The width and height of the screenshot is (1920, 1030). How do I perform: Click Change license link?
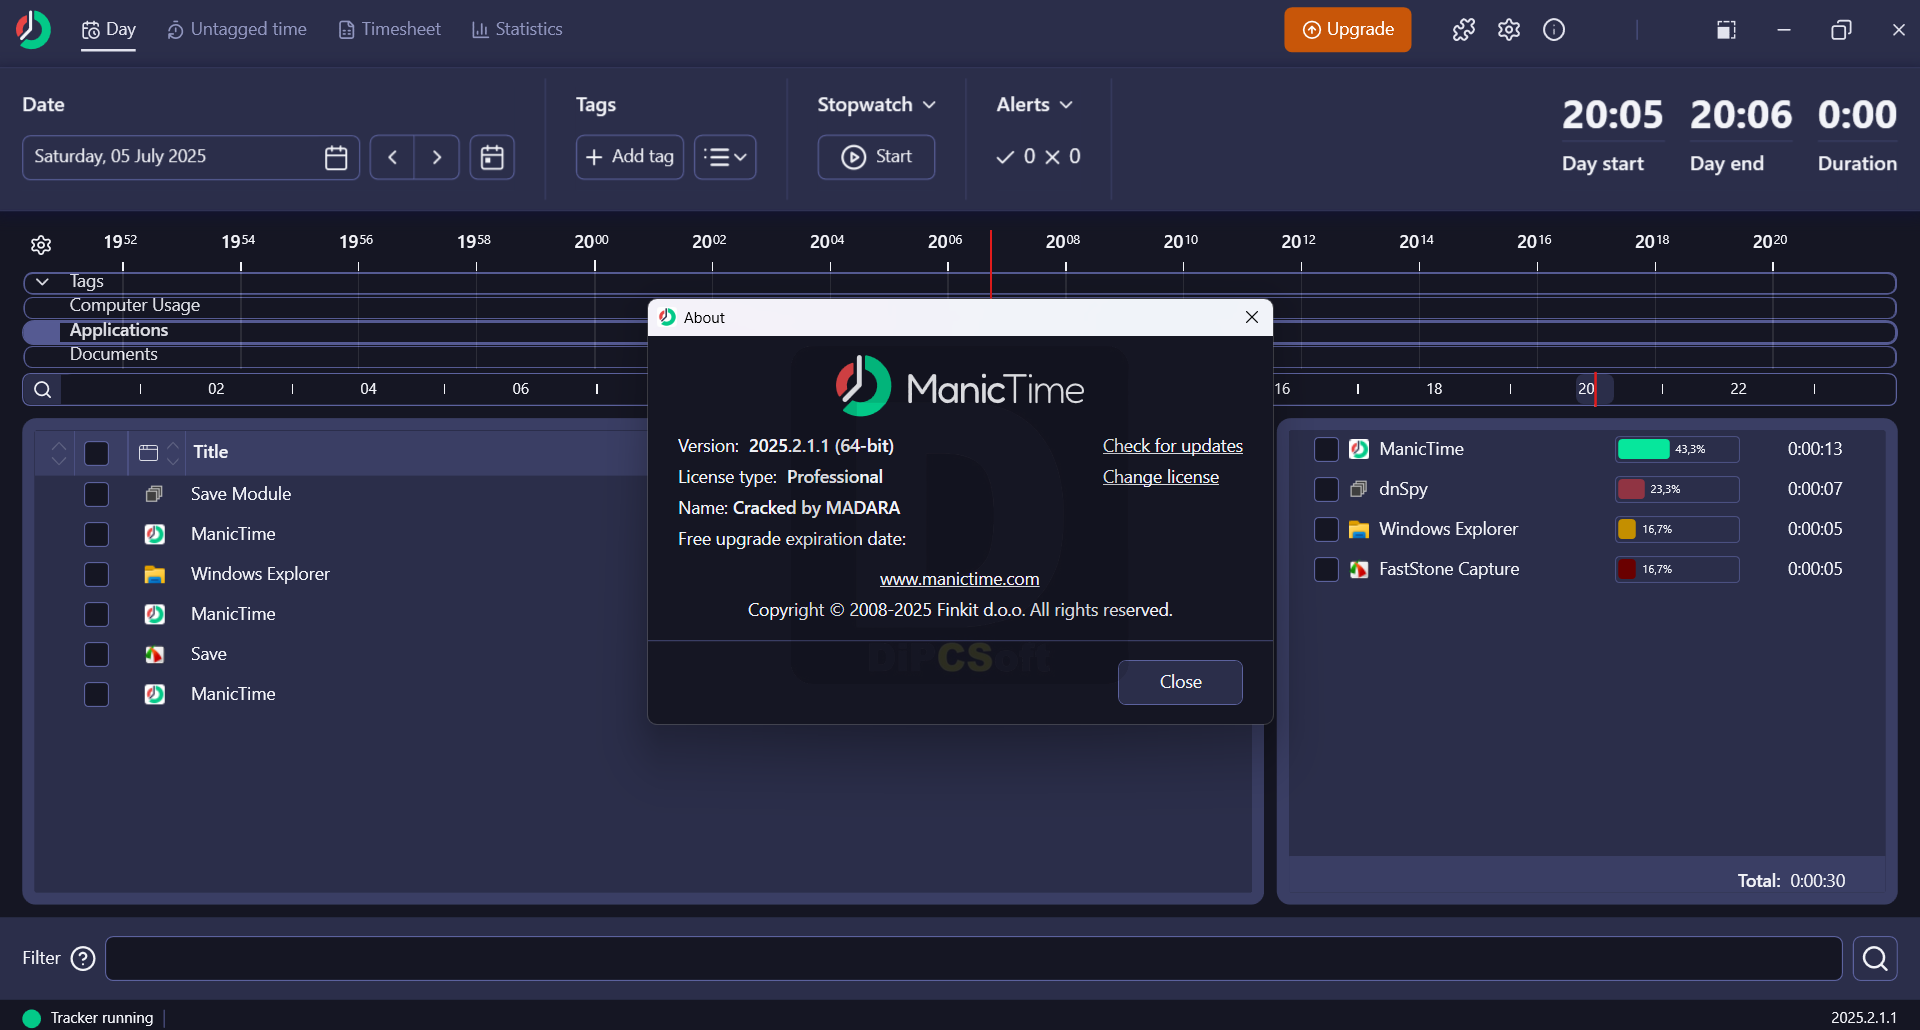1161,477
